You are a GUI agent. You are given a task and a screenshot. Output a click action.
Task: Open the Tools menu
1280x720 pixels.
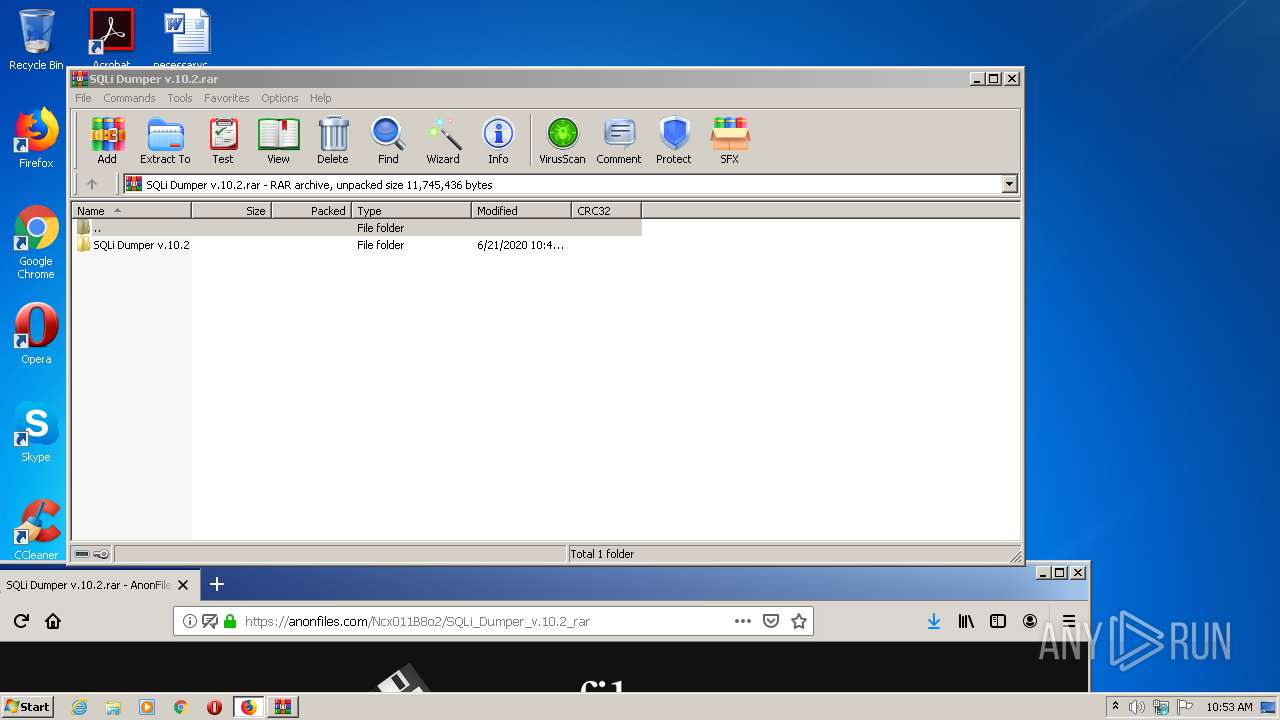[180, 98]
